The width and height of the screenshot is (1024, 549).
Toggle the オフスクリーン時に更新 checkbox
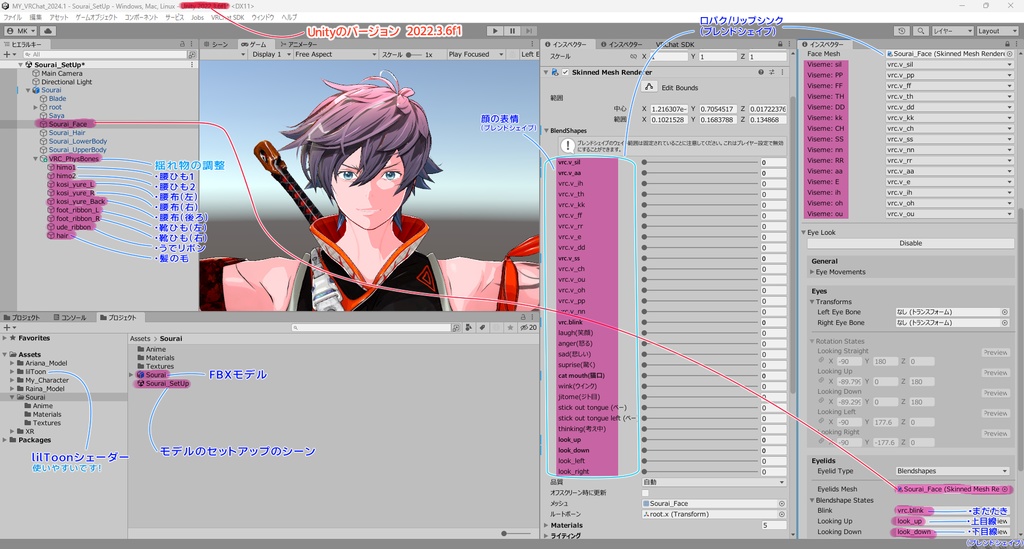point(645,493)
